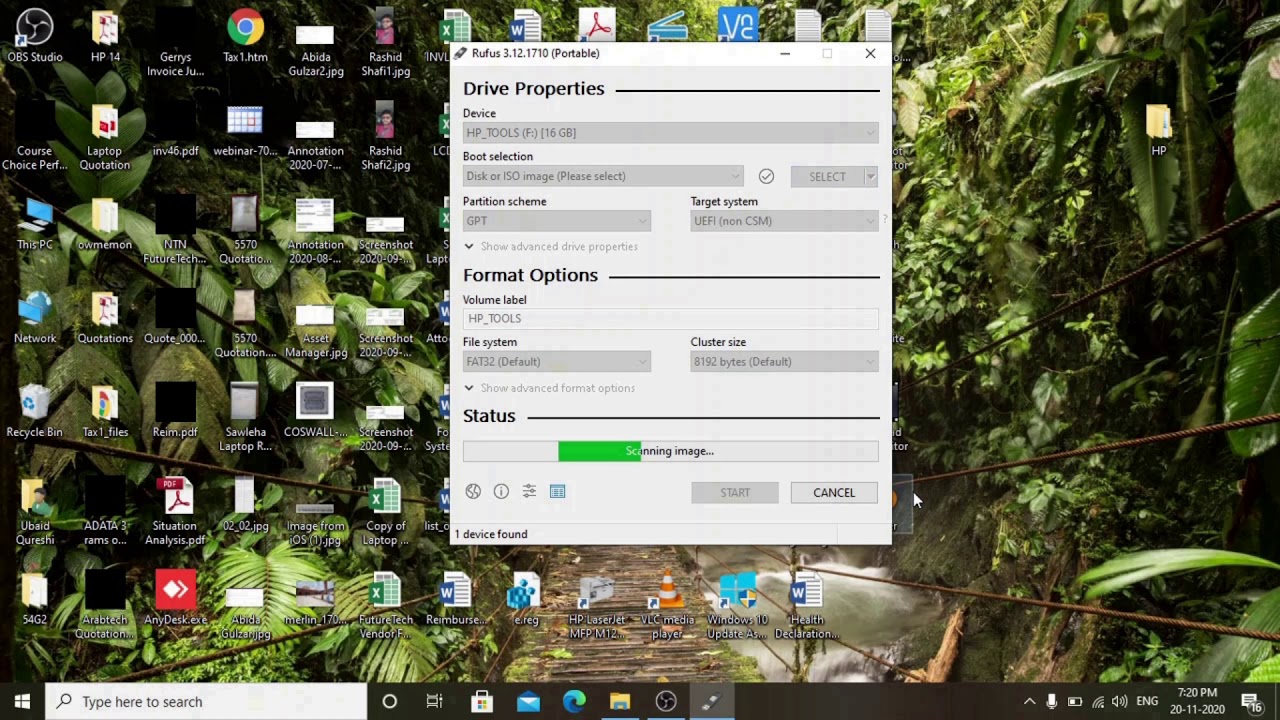Open Laptop Quotation desktop file
The height and width of the screenshot is (720, 1280).
pyautogui.click(x=105, y=138)
